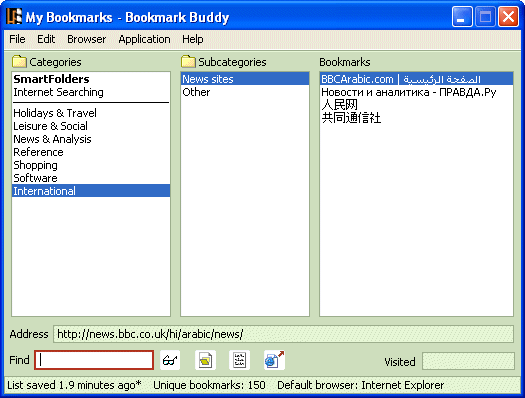Click the text list page icon
The image size is (525, 398).
click(x=239, y=360)
